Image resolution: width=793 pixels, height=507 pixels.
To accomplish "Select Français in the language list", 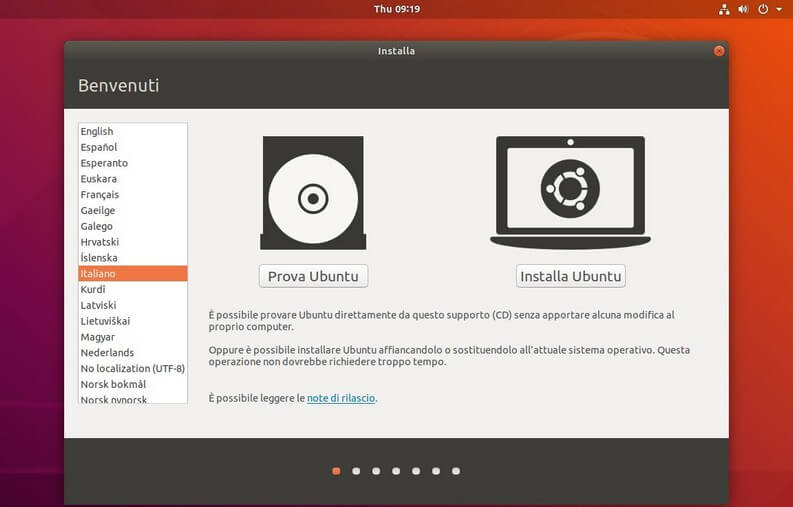I will click(133, 194).
